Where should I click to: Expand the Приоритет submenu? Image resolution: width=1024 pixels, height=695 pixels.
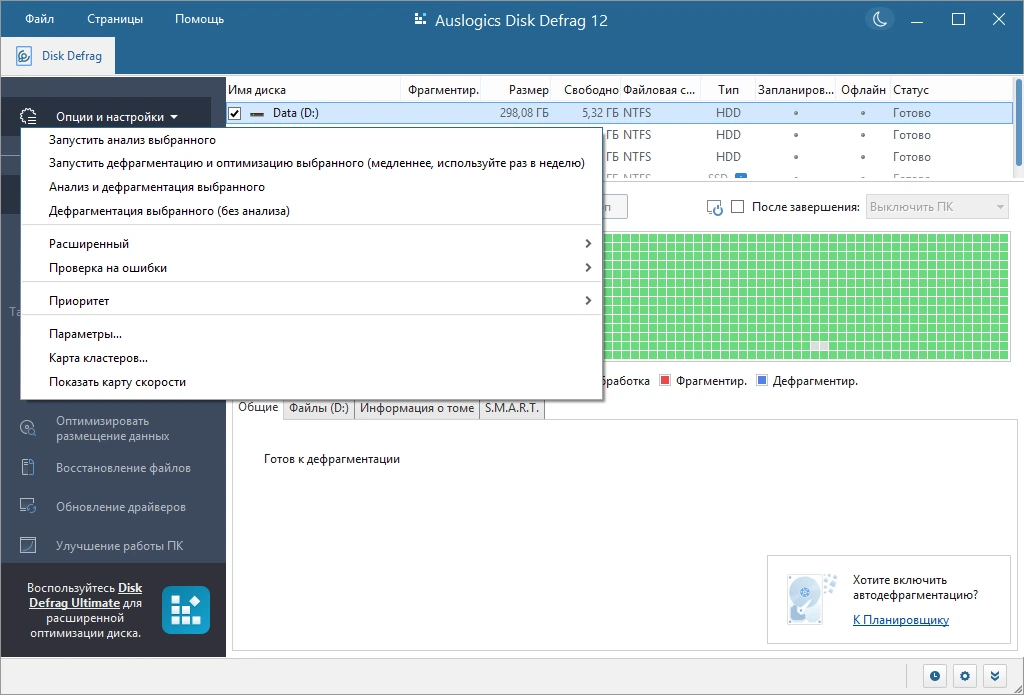click(311, 301)
